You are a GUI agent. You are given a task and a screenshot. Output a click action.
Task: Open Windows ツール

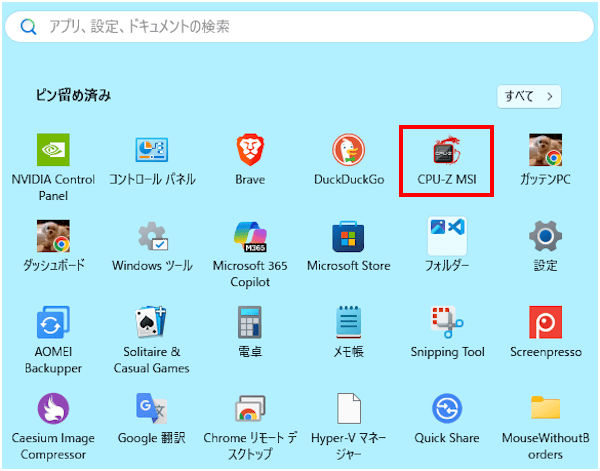pyautogui.click(x=153, y=236)
